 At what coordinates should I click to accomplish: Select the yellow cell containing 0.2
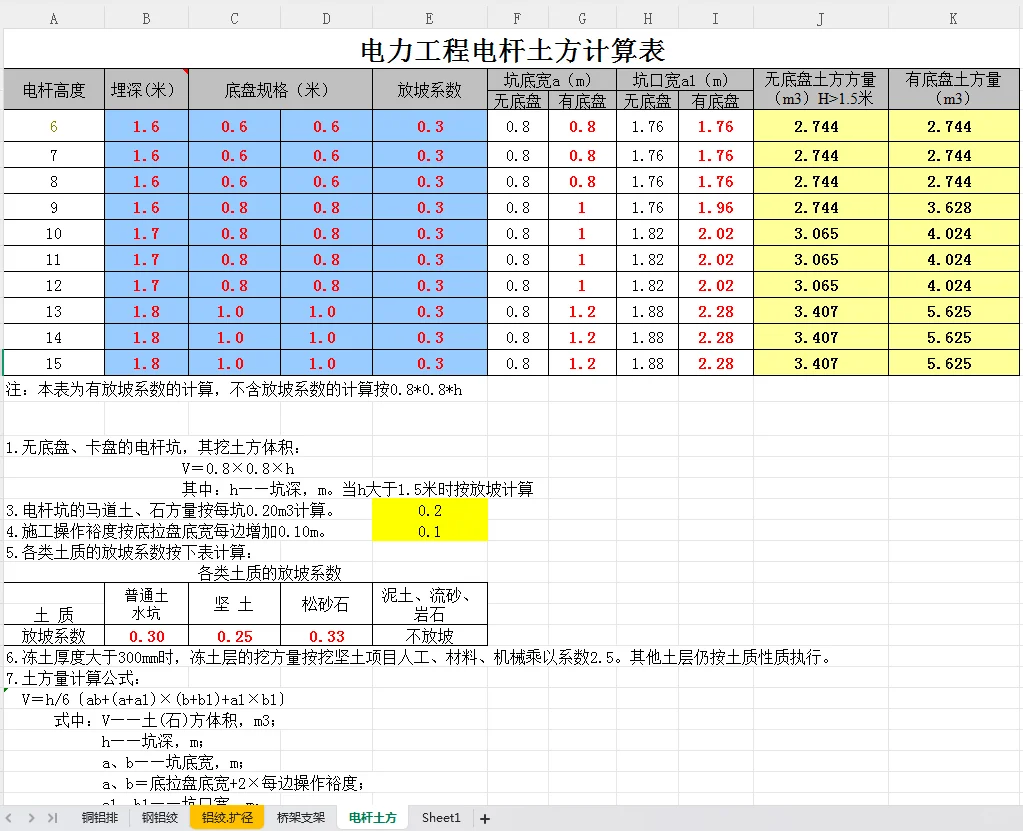point(429,511)
